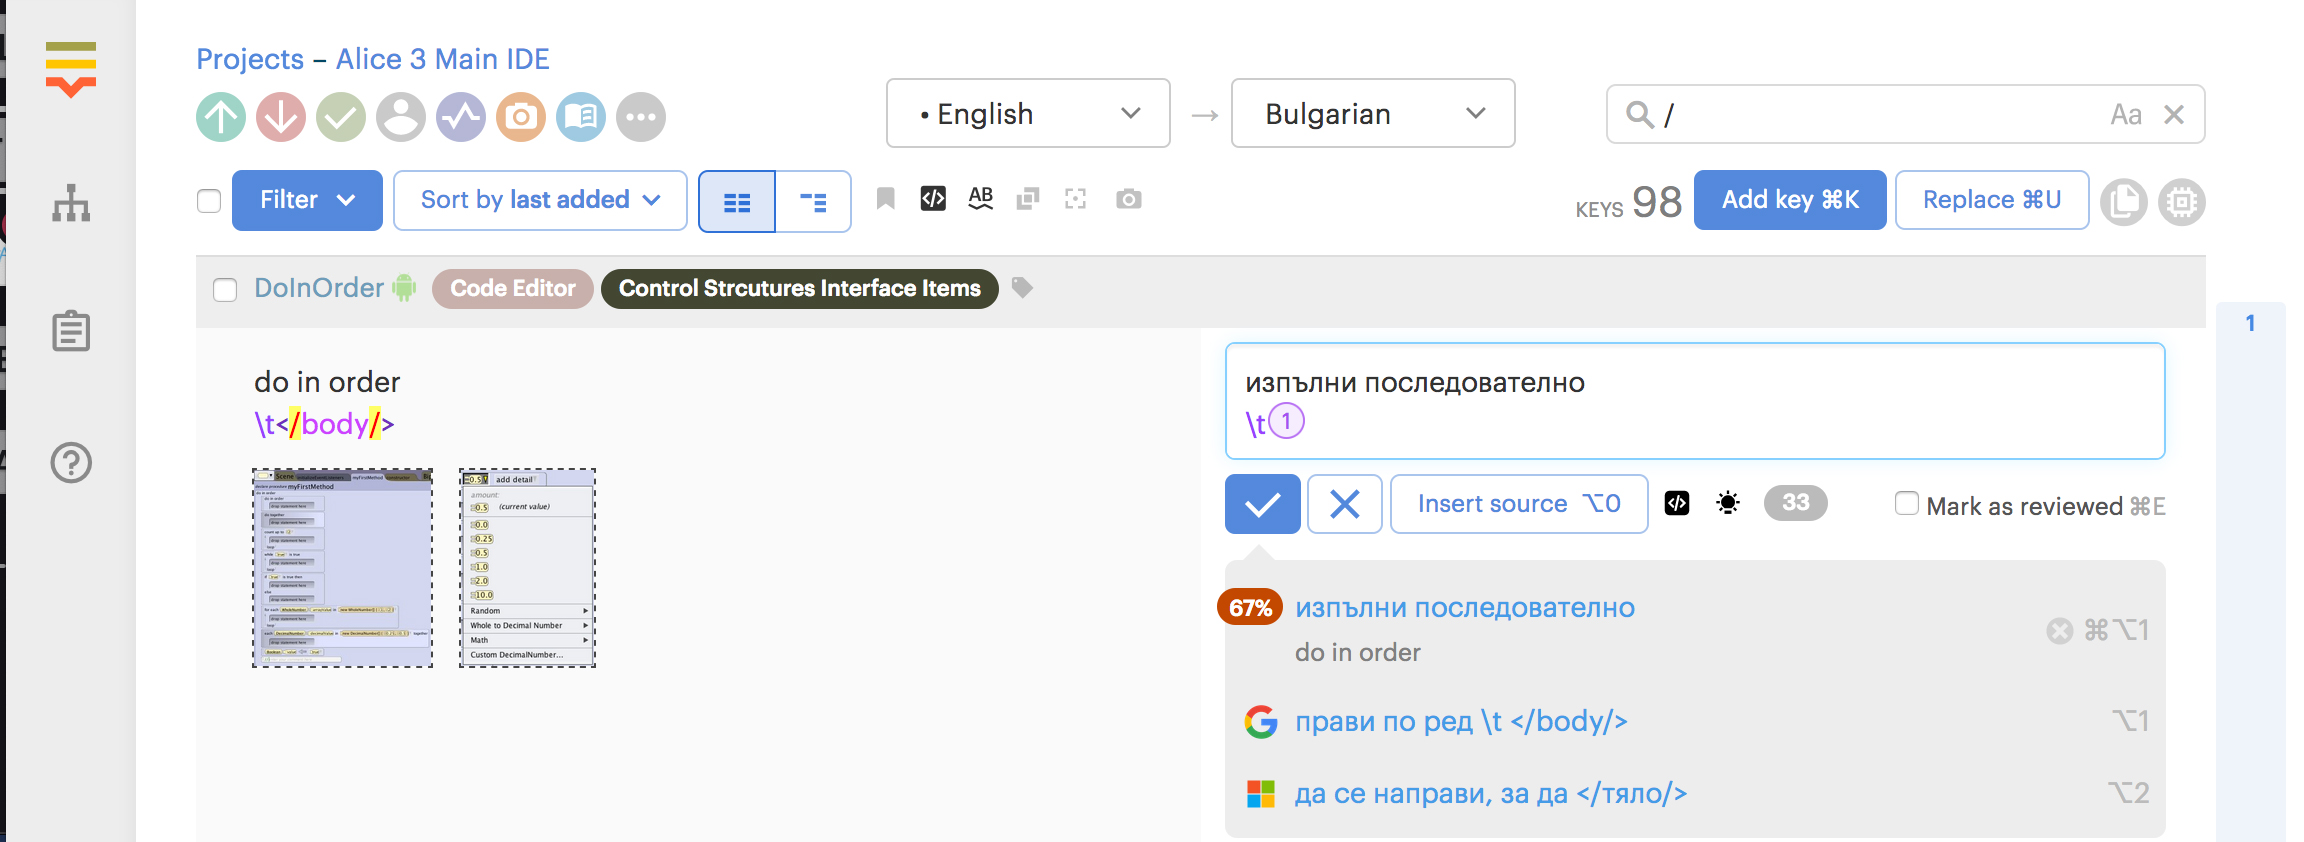
Task: Click the Lokalise logo icon
Action: (x=71, y=69)
